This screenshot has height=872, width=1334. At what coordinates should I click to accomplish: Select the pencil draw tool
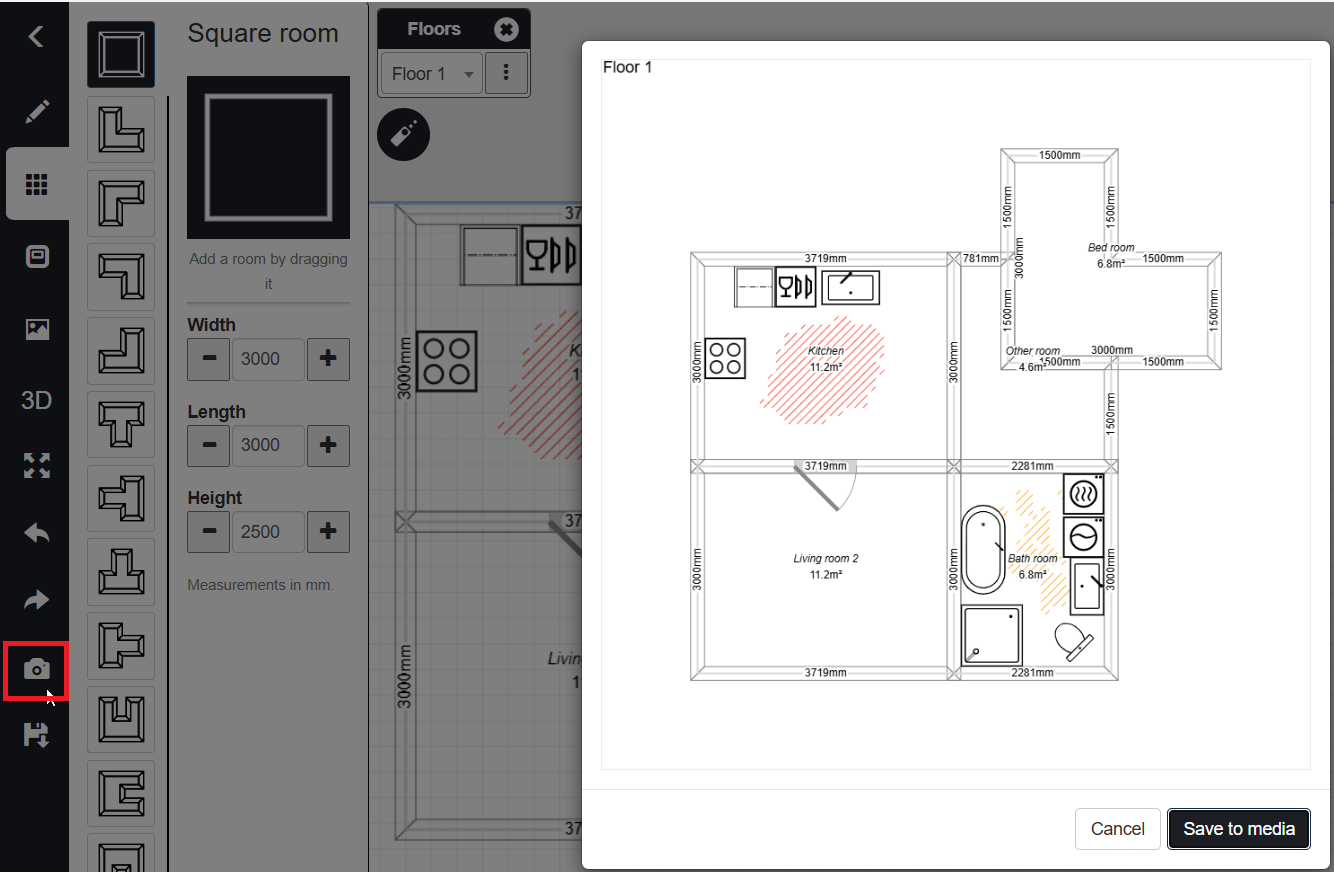coord(37,111)
